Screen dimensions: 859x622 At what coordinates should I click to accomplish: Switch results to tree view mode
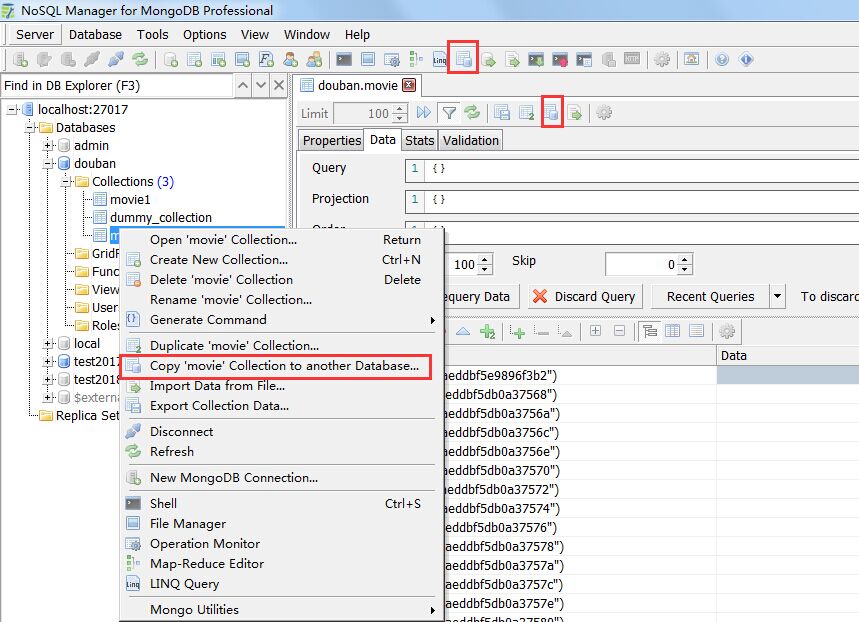(x=650, y=332)
